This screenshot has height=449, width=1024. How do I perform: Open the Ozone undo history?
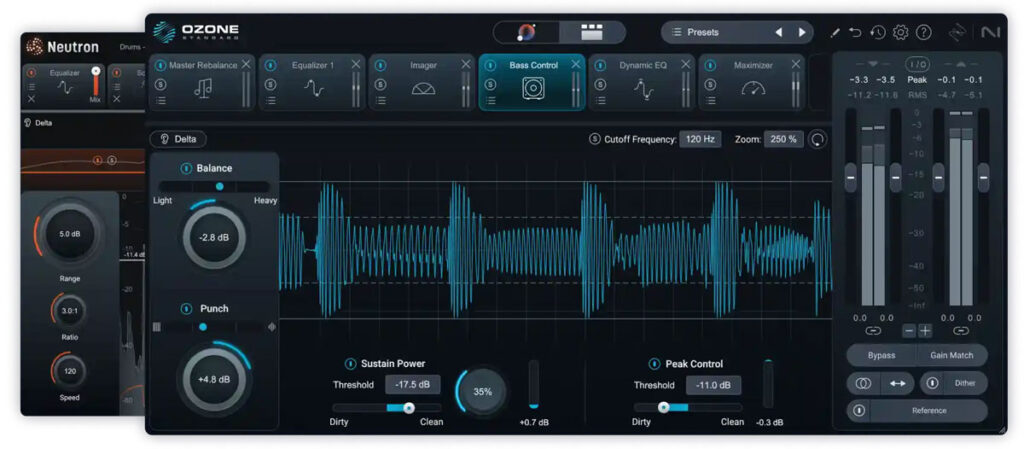[x=878, y=32]
